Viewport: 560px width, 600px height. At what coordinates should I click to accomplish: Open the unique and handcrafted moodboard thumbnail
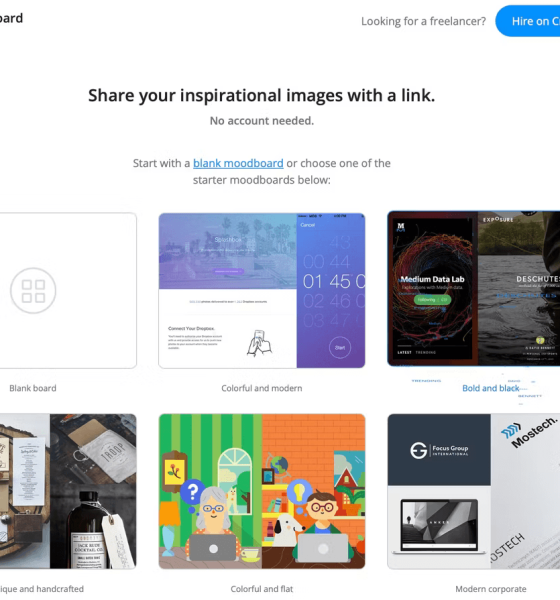pos(68,491)
